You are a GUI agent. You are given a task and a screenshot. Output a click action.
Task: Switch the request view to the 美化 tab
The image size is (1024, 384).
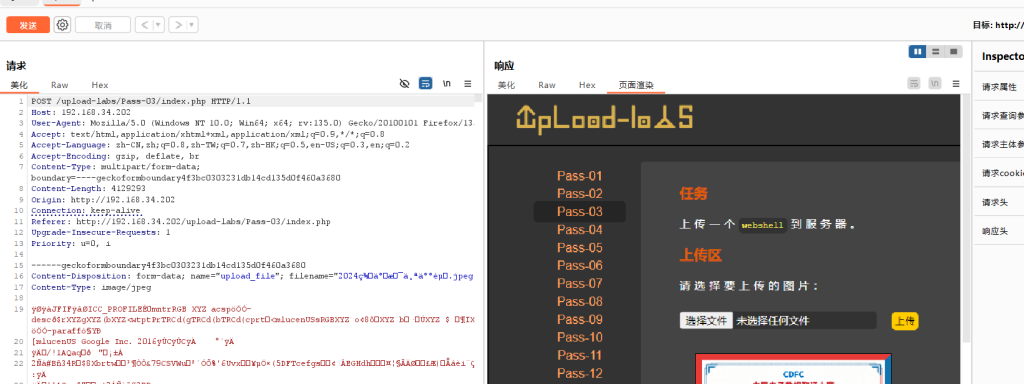tap(19, 85)
